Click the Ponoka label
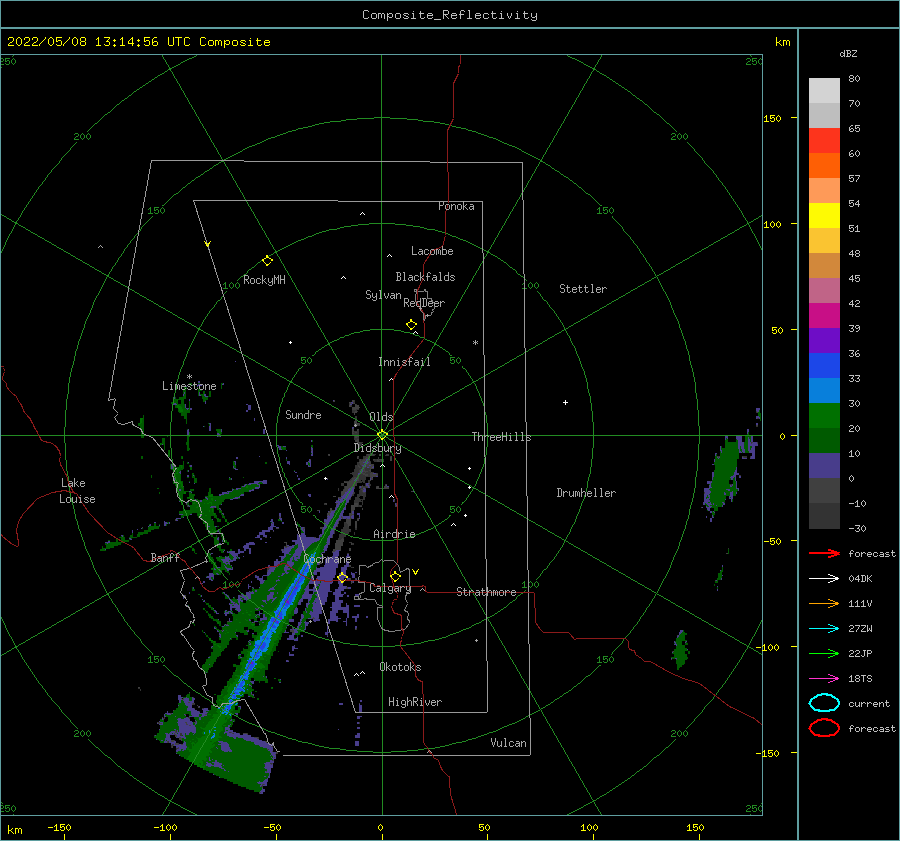The image size is (900, 841). pos(456,206)
